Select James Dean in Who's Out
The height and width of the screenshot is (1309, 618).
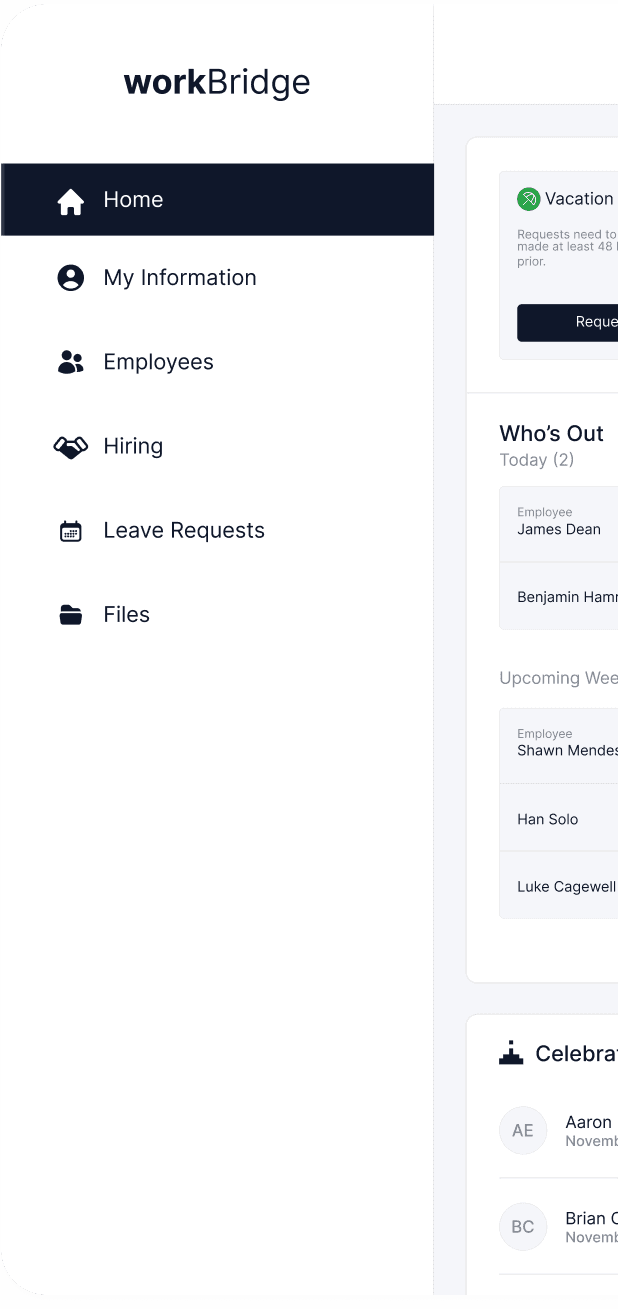point(559,529)
